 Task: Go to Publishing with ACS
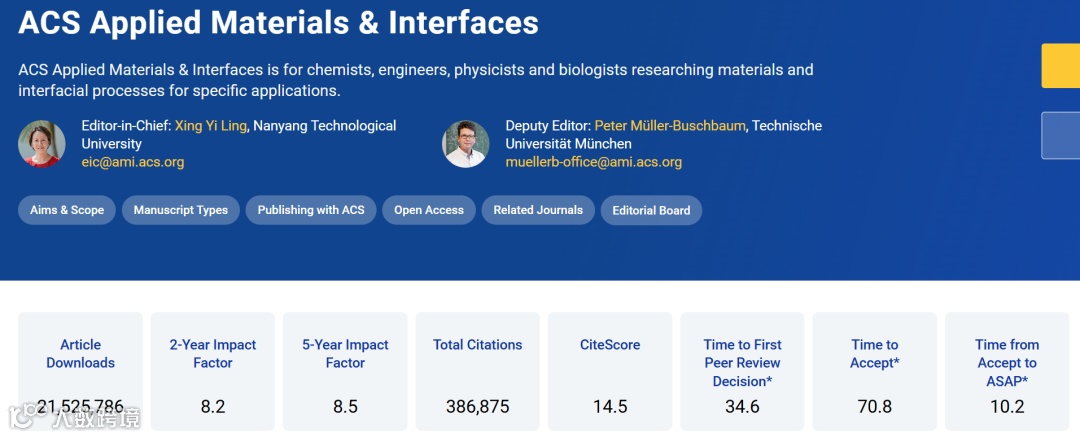[x=311, y=210]
